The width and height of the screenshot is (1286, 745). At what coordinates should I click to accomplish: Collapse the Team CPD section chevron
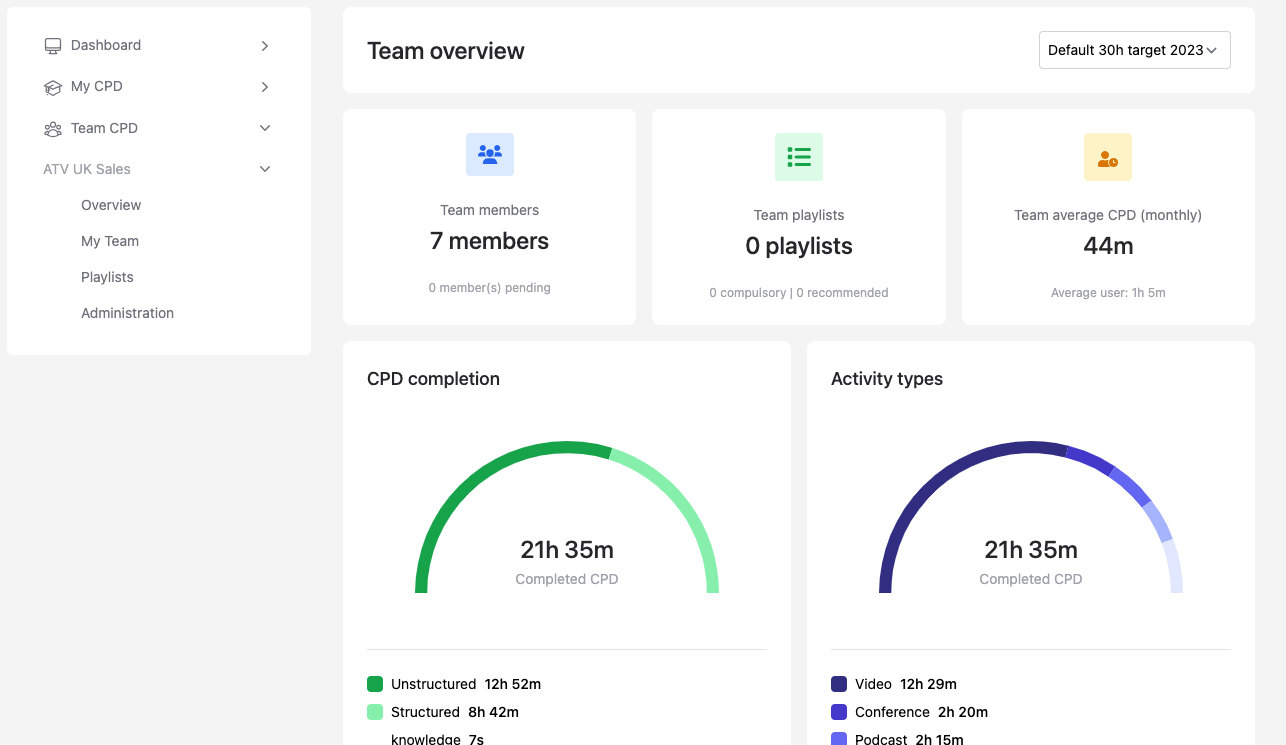(x=265, y=128)
